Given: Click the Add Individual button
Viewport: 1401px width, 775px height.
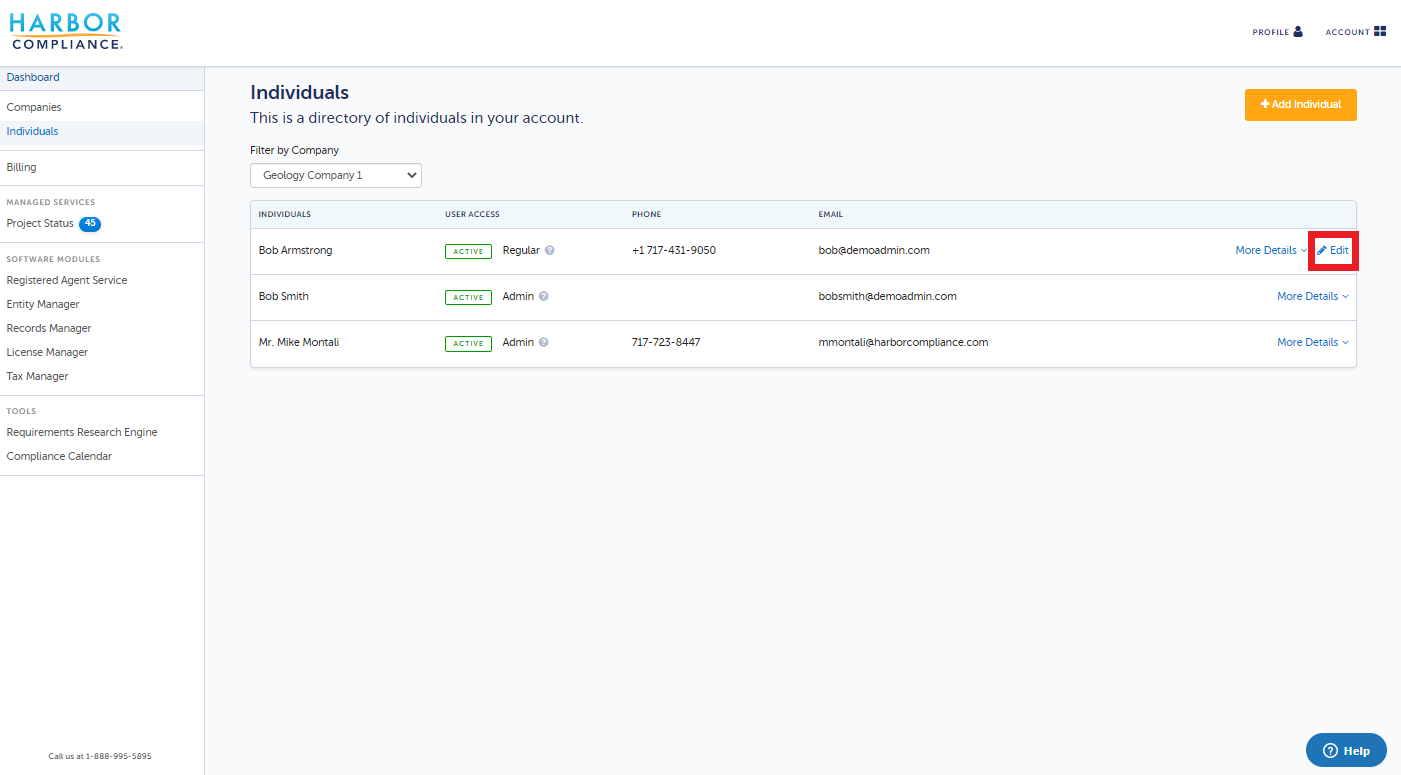Looking at the screenshot, I should pos(1300,105).
